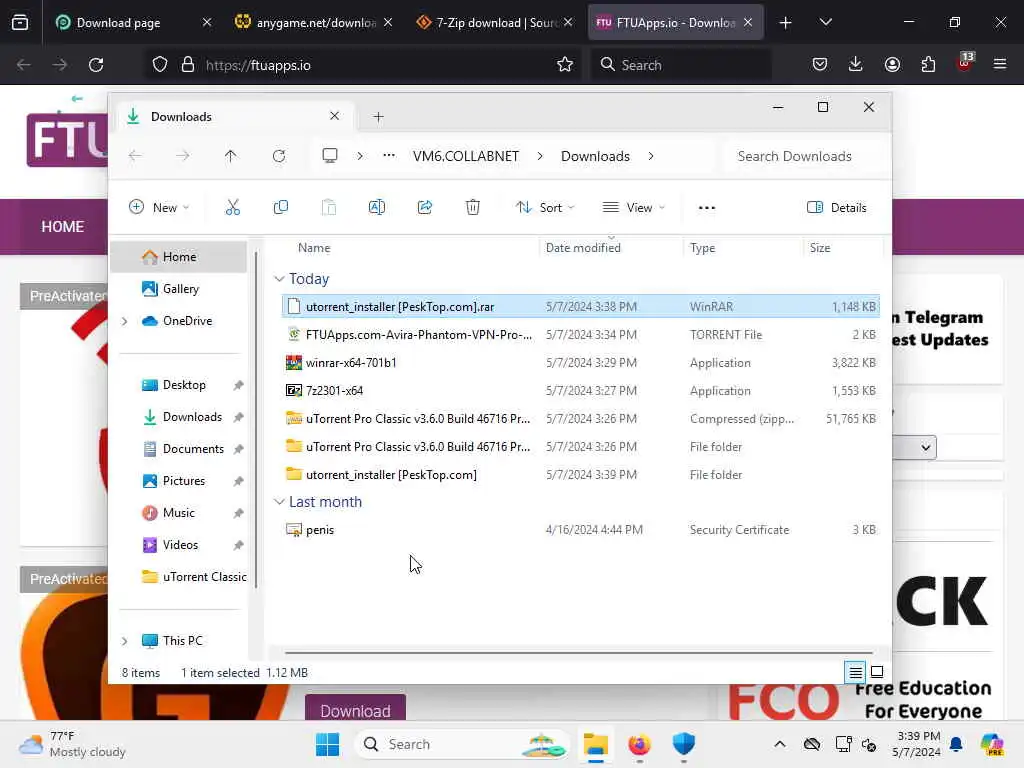Expand chevron after Downloads in address bar

651,156
